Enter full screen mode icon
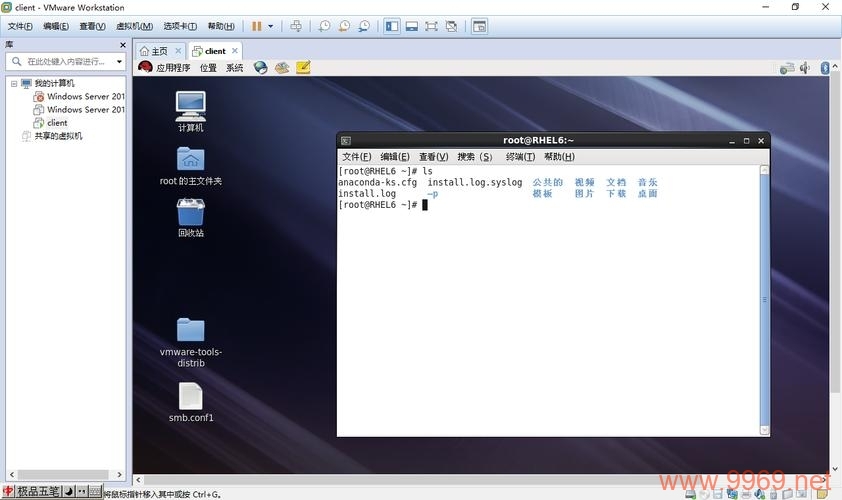Screen dimensions: 842x500 click(431, 26)
